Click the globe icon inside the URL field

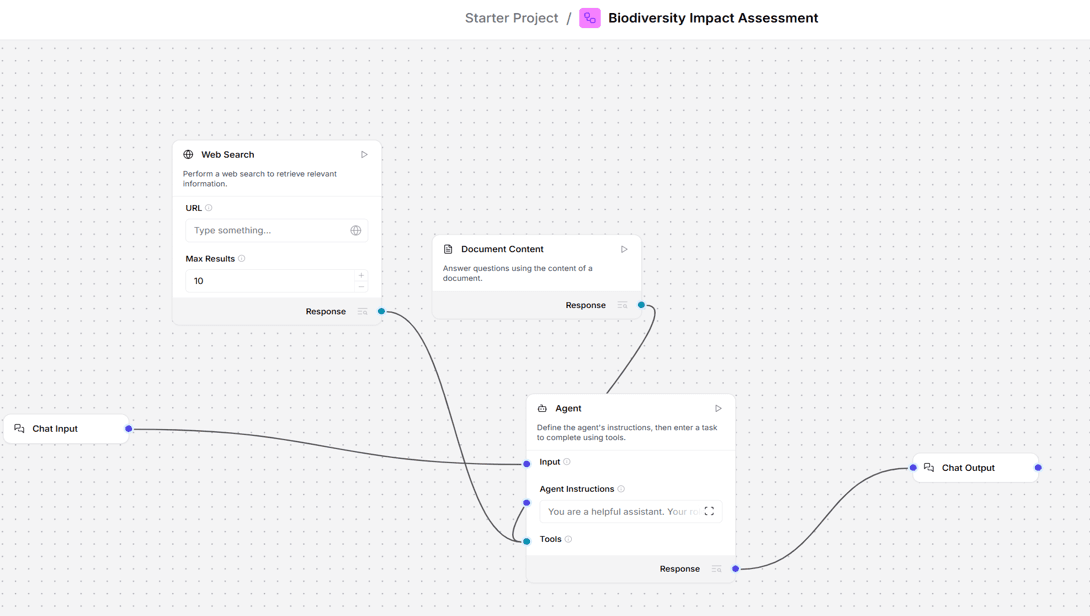point(356,230)
